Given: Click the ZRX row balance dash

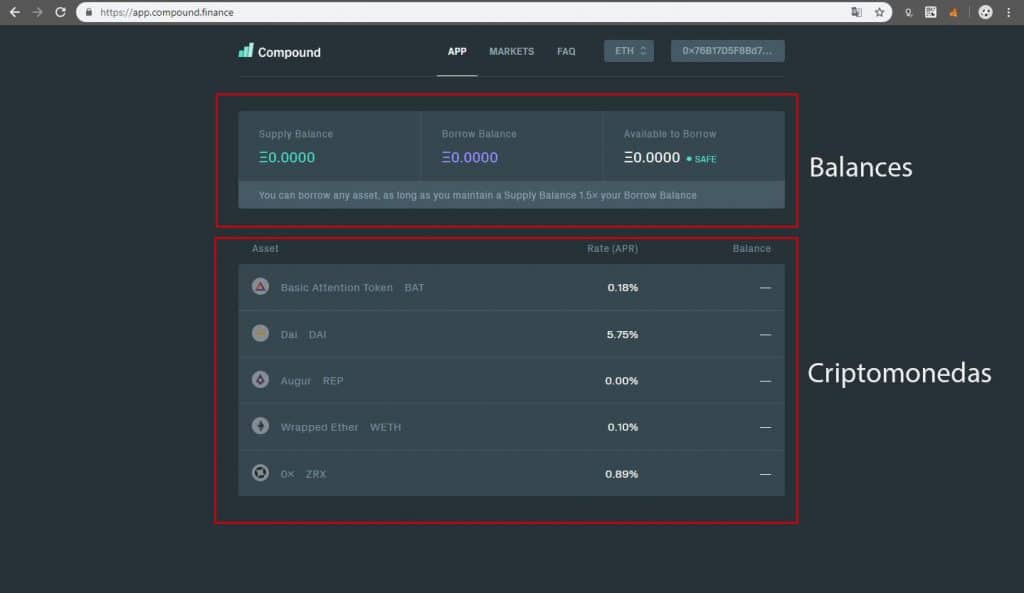Looking at the screenshot, I should point(765,474).
